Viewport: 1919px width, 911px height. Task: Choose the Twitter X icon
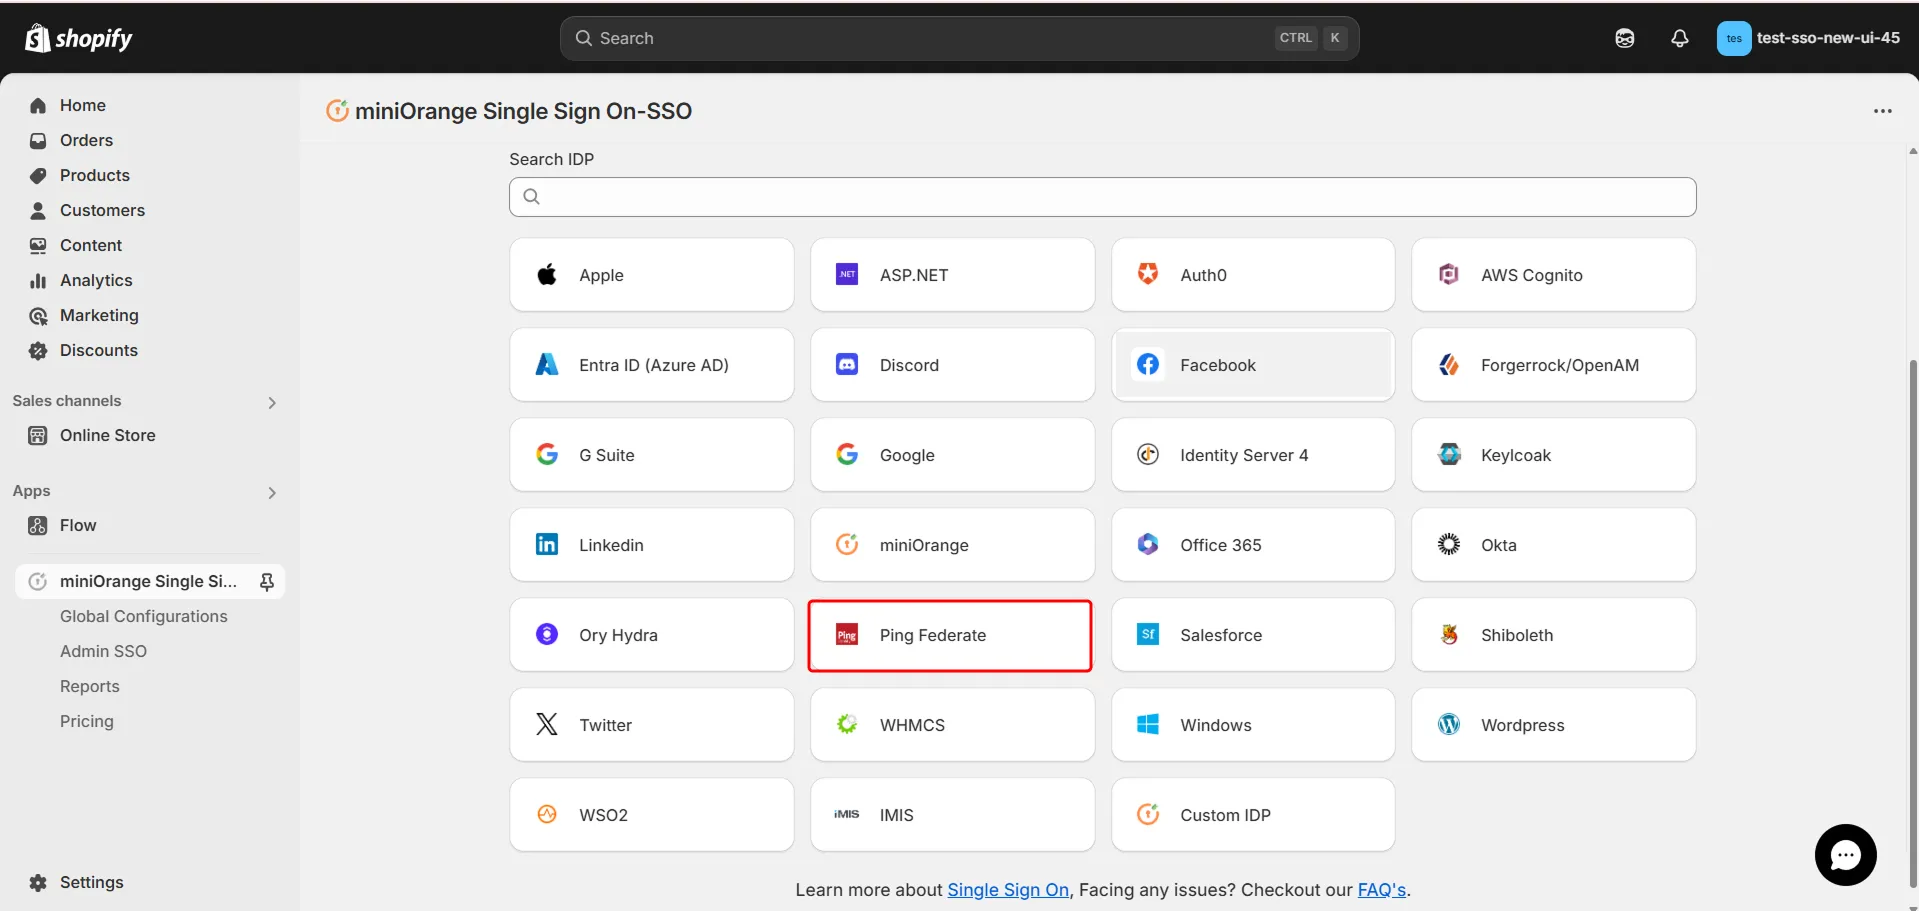tap(547, 724)
